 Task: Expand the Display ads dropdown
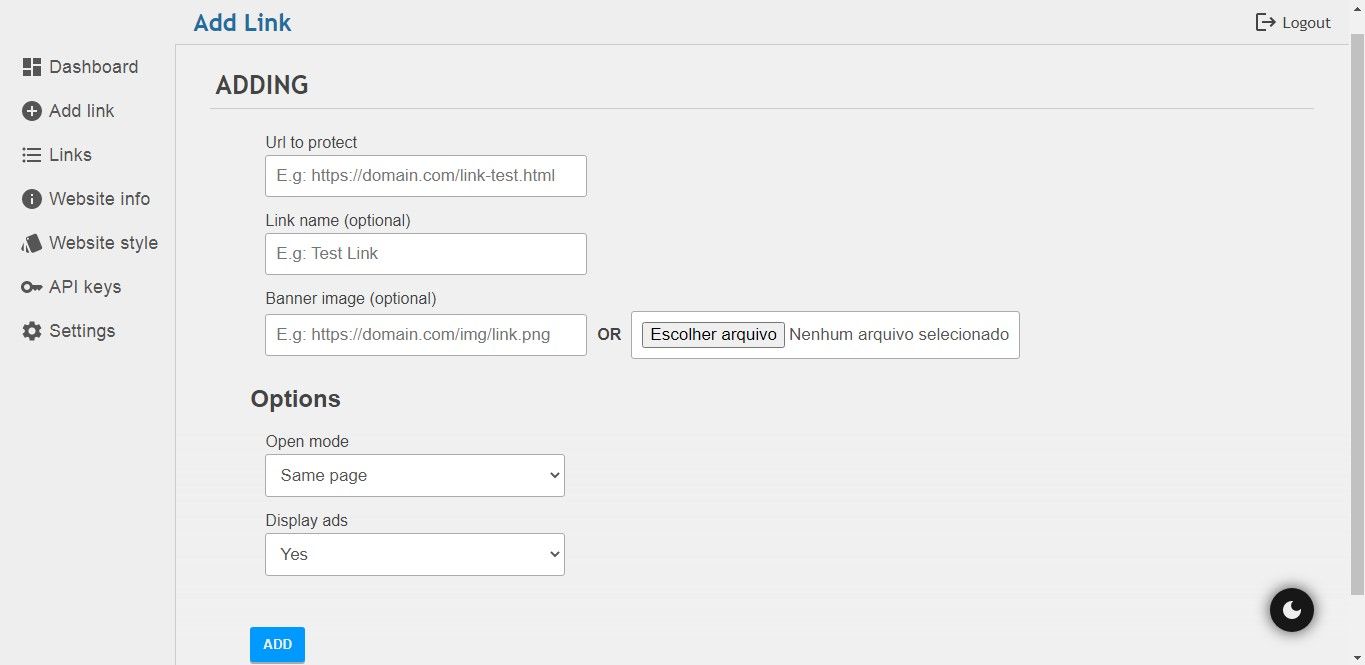pyautogui.click(x=414, y=554)
